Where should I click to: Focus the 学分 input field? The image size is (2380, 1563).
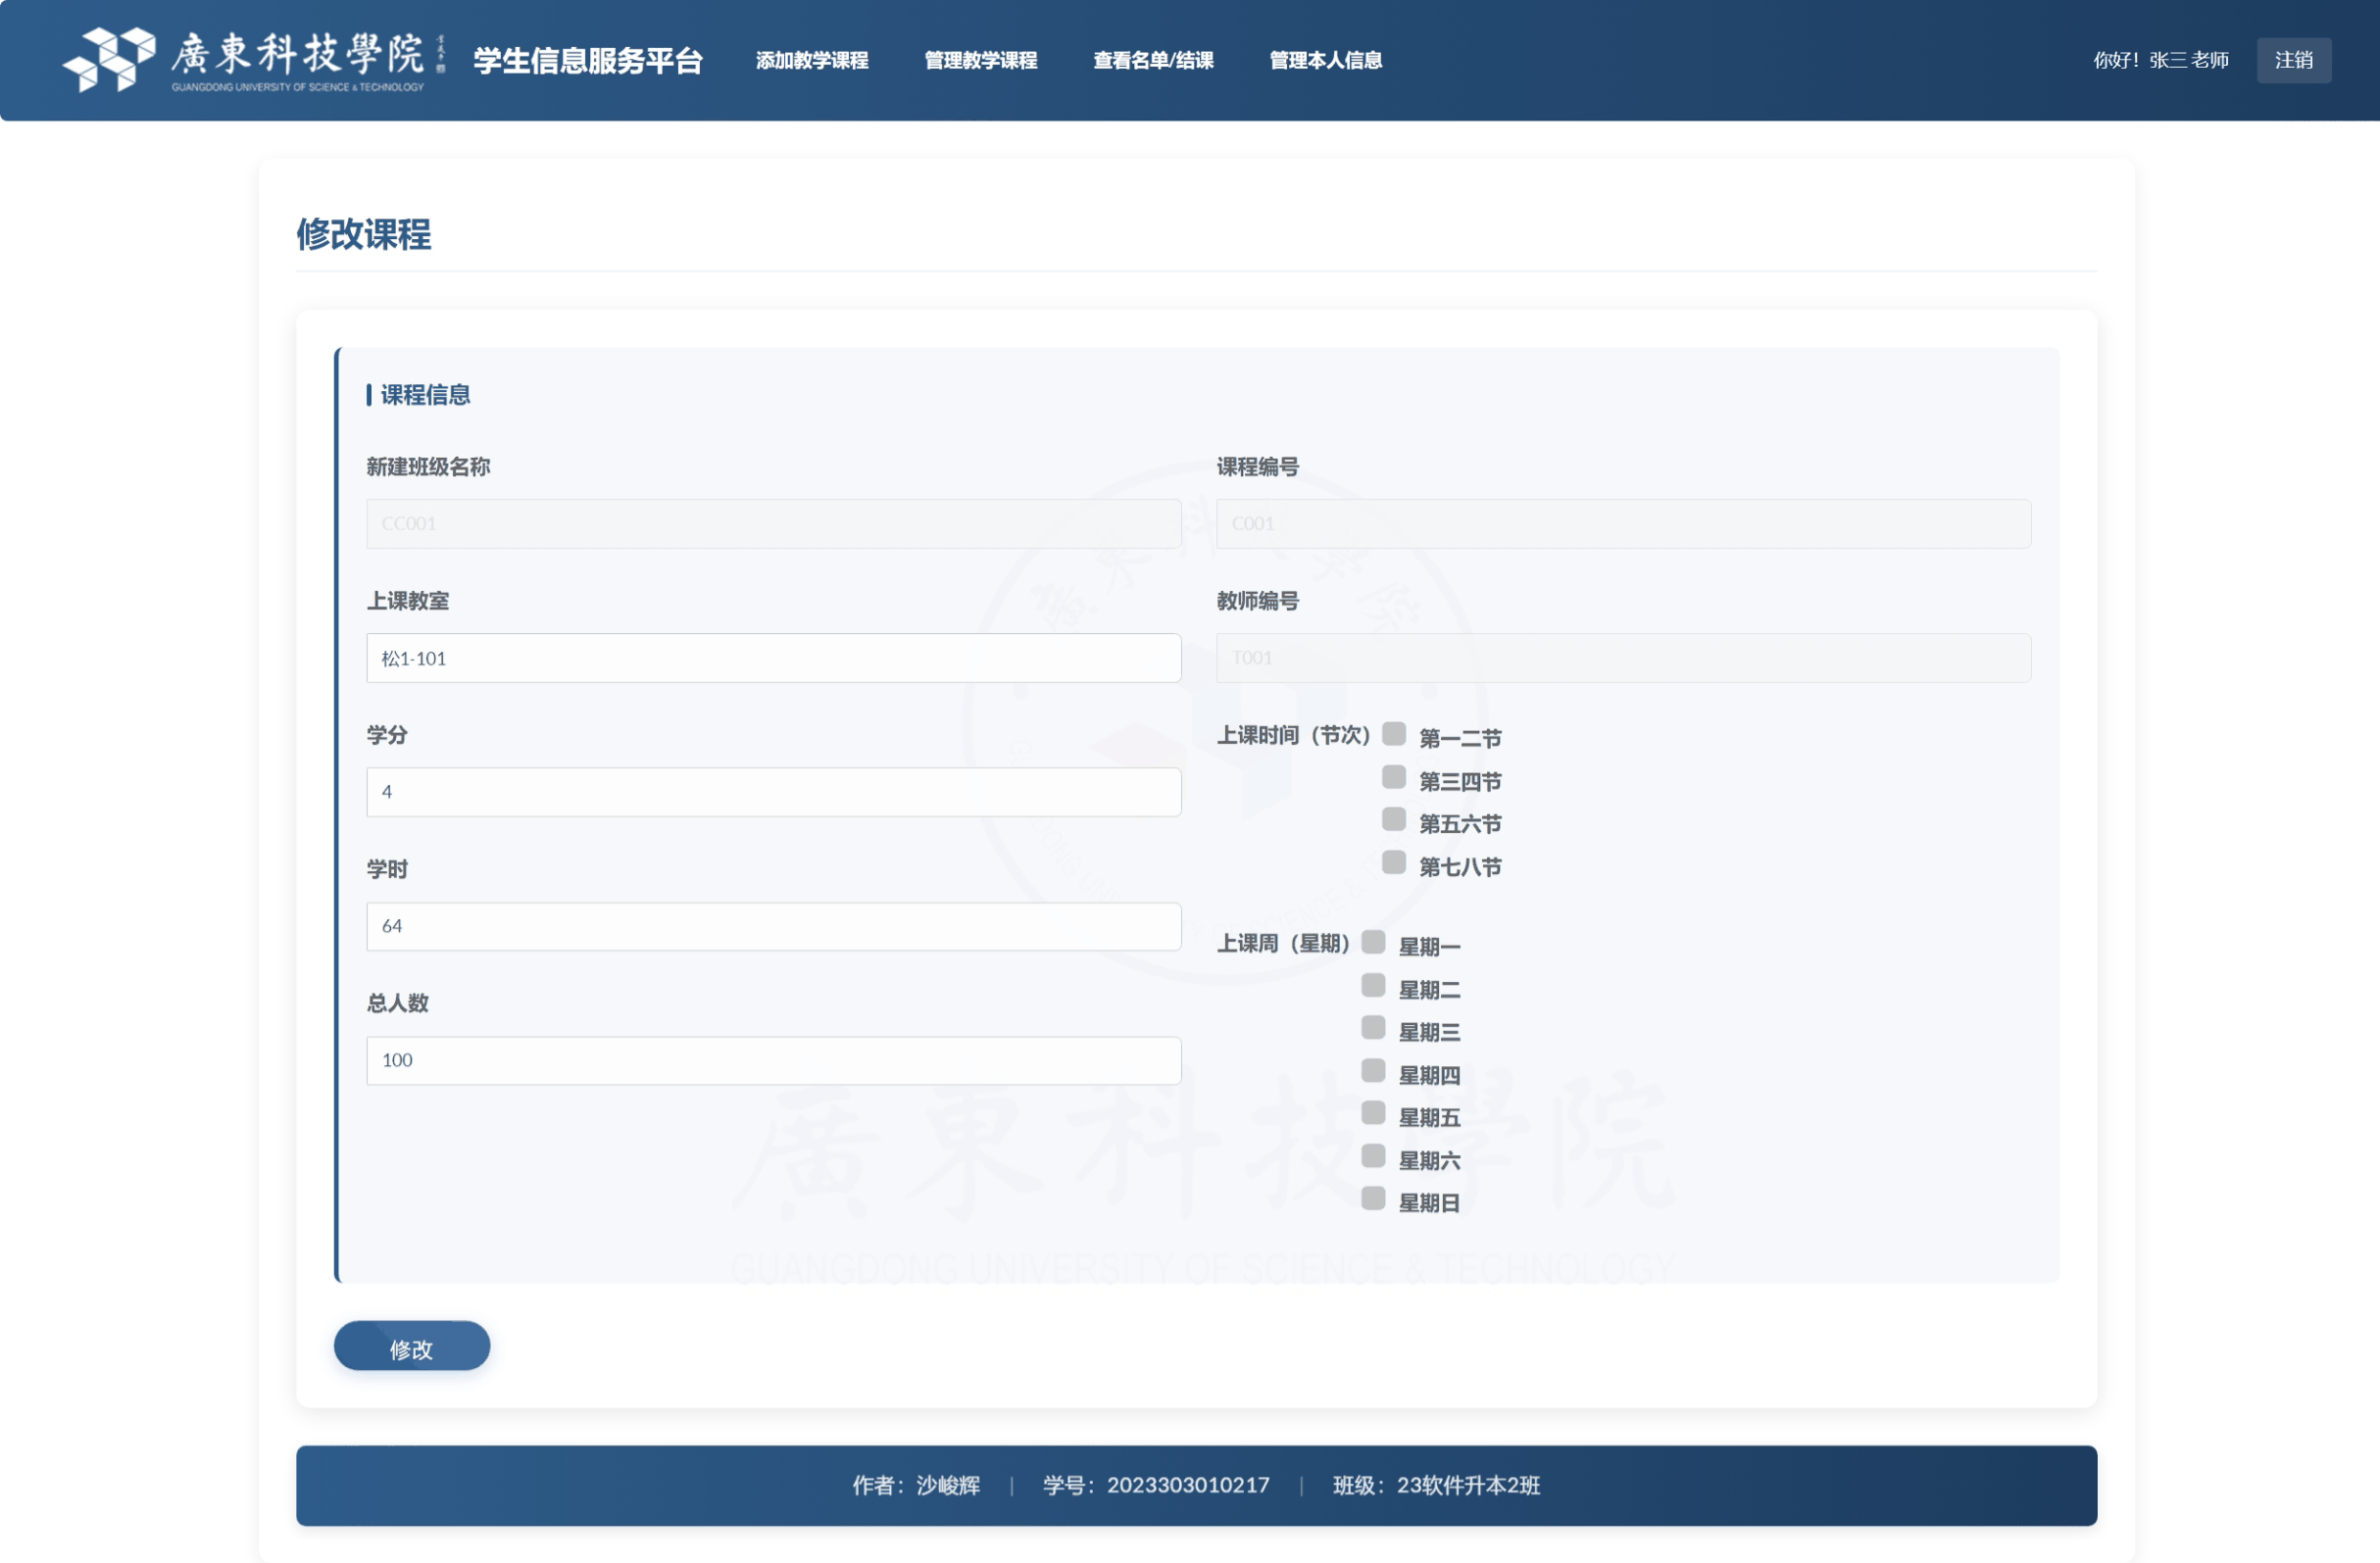pos(772,792)
